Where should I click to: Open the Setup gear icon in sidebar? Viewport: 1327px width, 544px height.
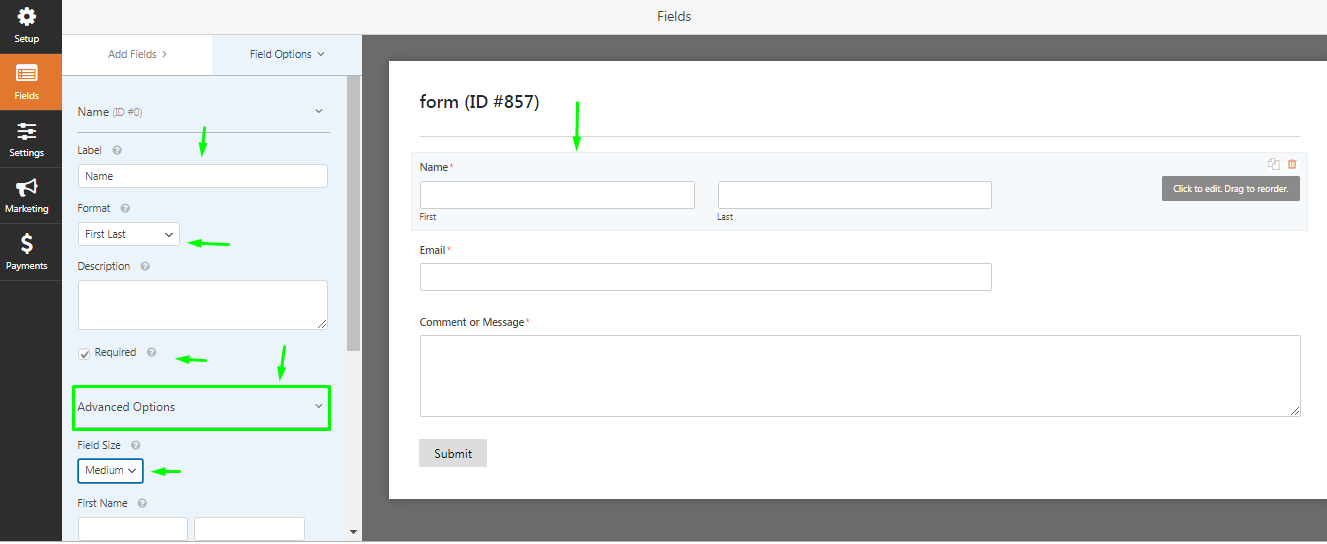point(27,17)
